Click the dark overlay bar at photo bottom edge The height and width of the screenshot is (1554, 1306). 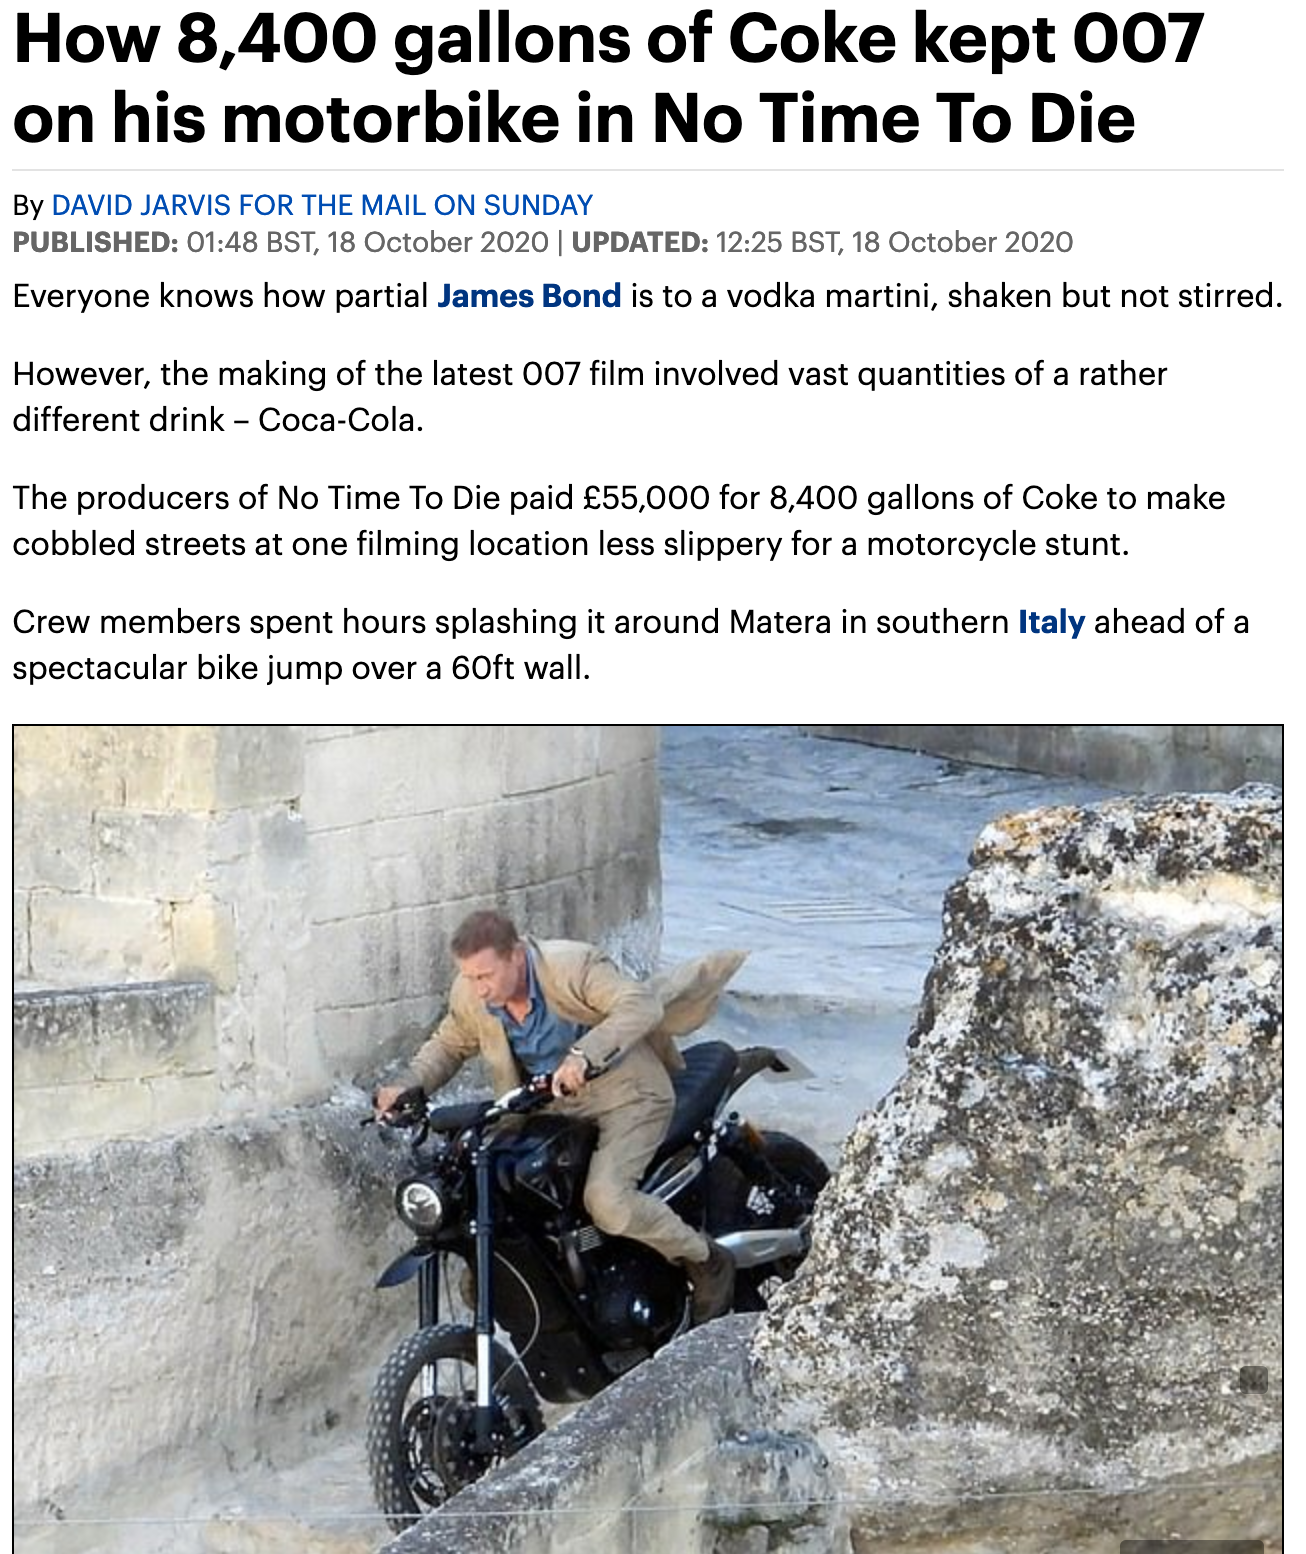[x=1192, y=1547]
